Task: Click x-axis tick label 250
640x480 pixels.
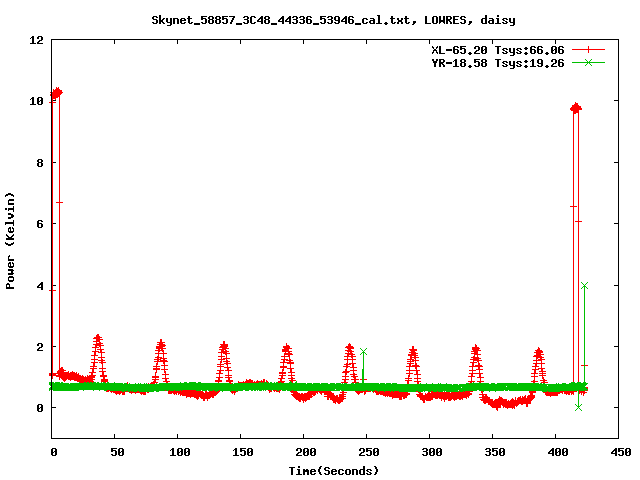Action: [369, 452]
